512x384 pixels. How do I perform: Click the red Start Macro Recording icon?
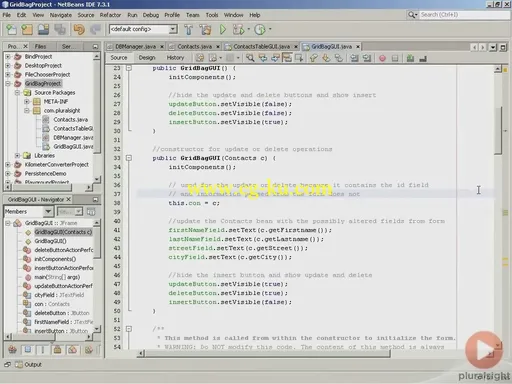coord(382,58)
